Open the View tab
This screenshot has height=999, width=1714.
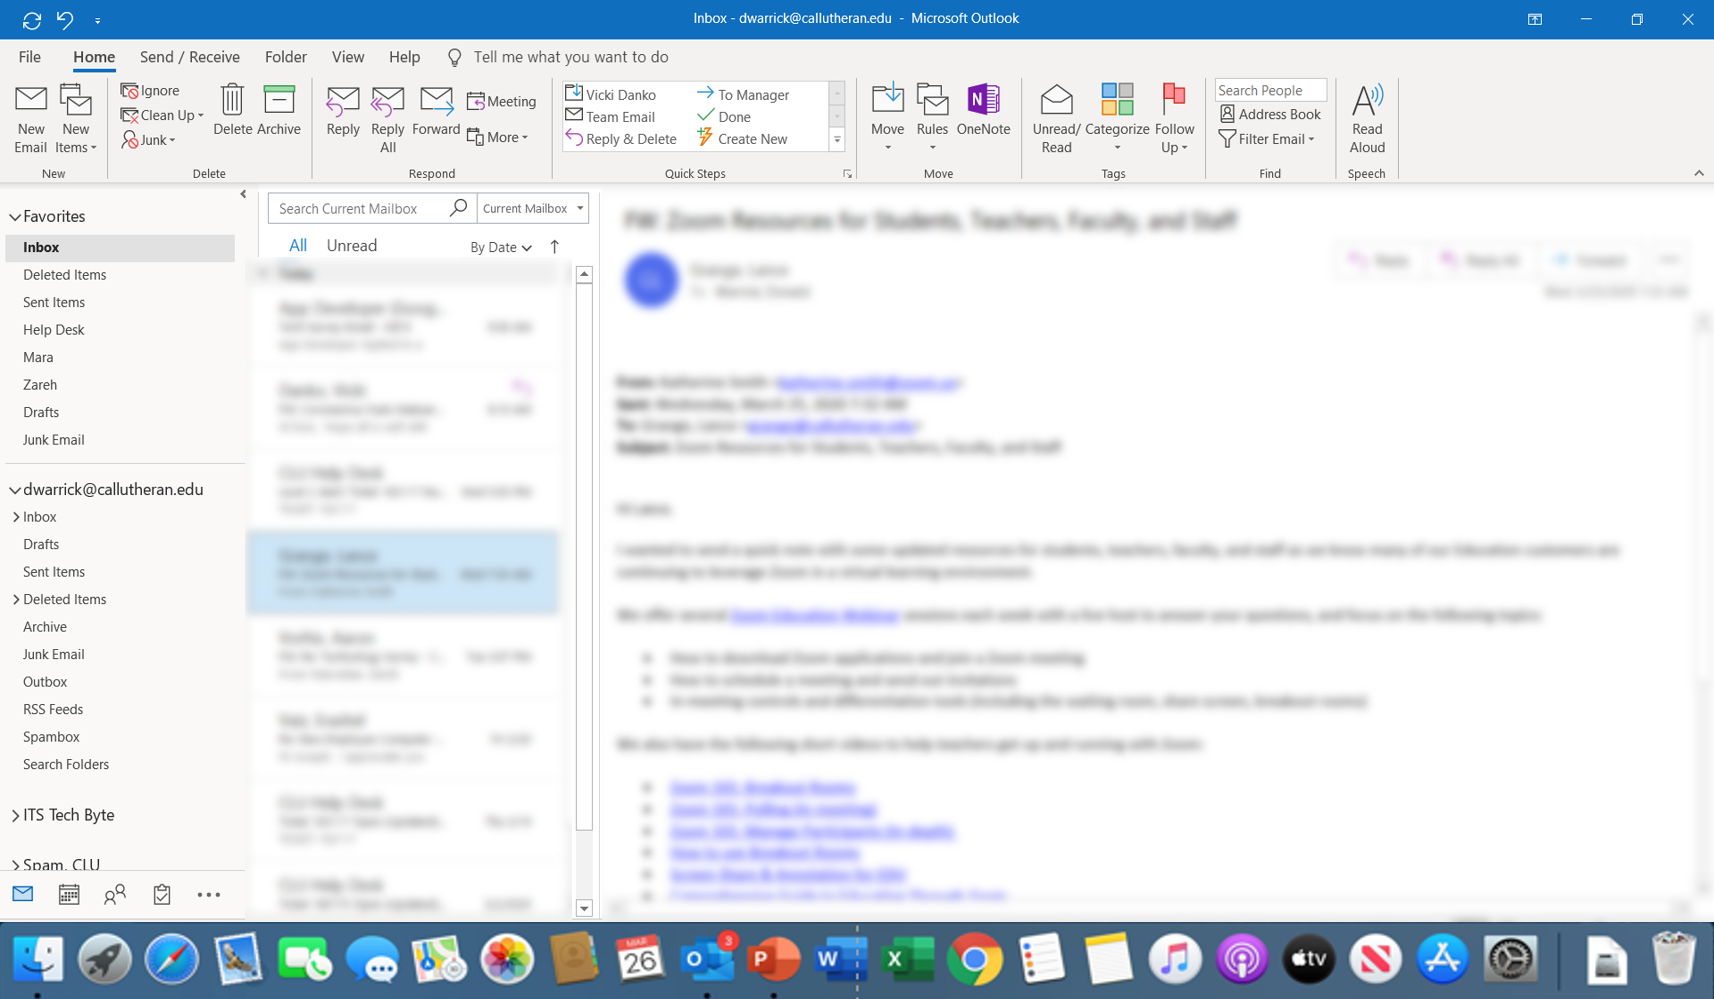pos(348,57)
